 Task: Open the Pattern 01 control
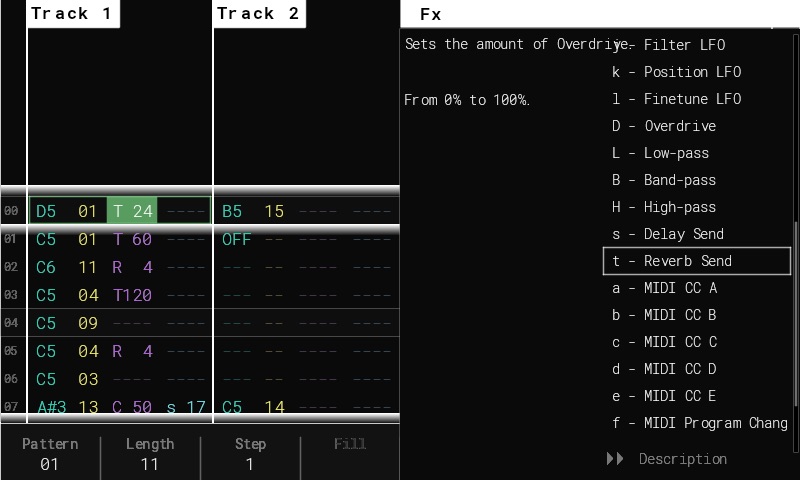coord(50,453)
